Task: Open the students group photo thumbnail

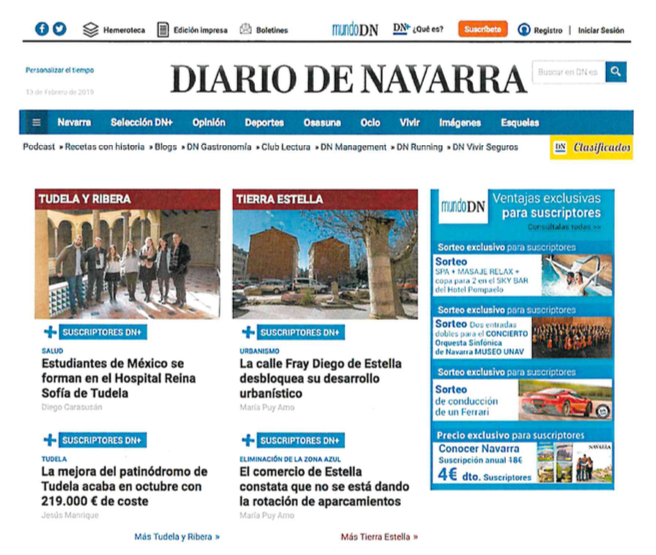Action: coord(127,264)
